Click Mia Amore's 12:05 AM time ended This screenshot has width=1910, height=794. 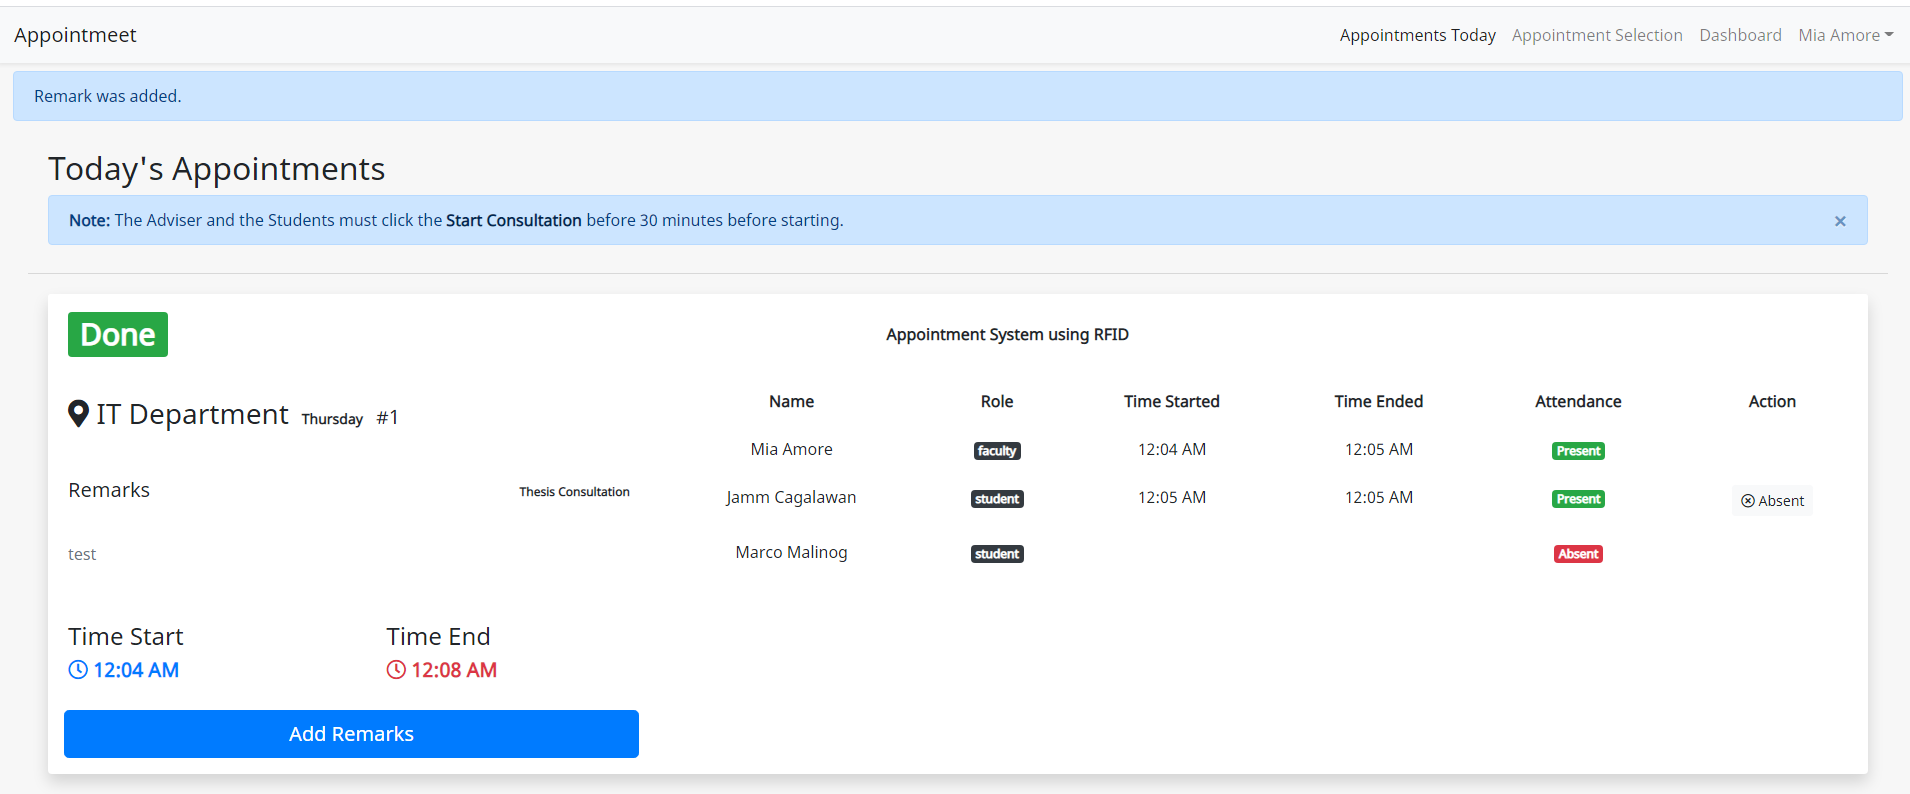[1379, 449]
